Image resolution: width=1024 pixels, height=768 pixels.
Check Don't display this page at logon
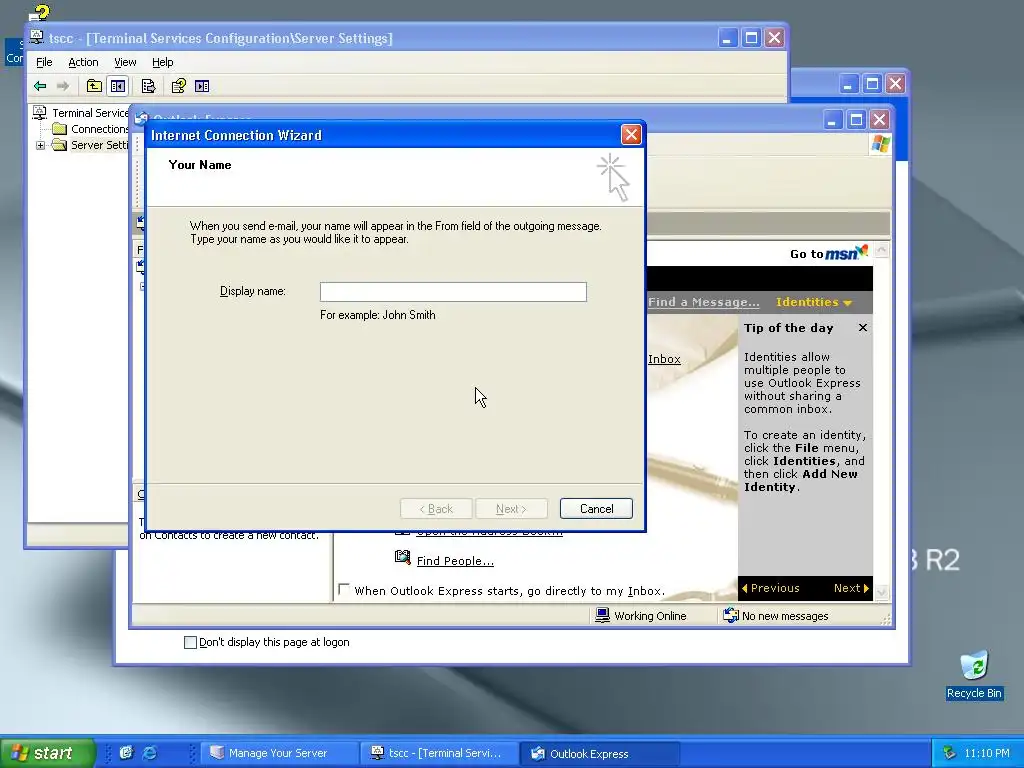(191, 643)
